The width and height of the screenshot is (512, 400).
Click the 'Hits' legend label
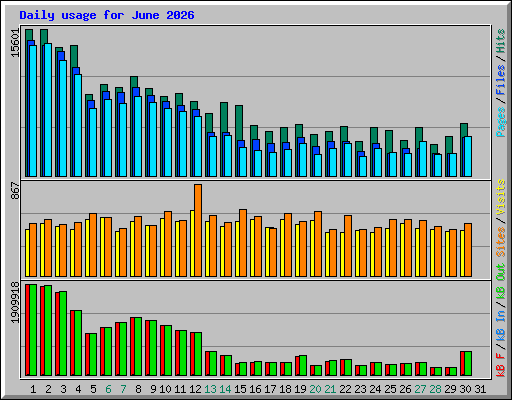(x=500, y=41)
